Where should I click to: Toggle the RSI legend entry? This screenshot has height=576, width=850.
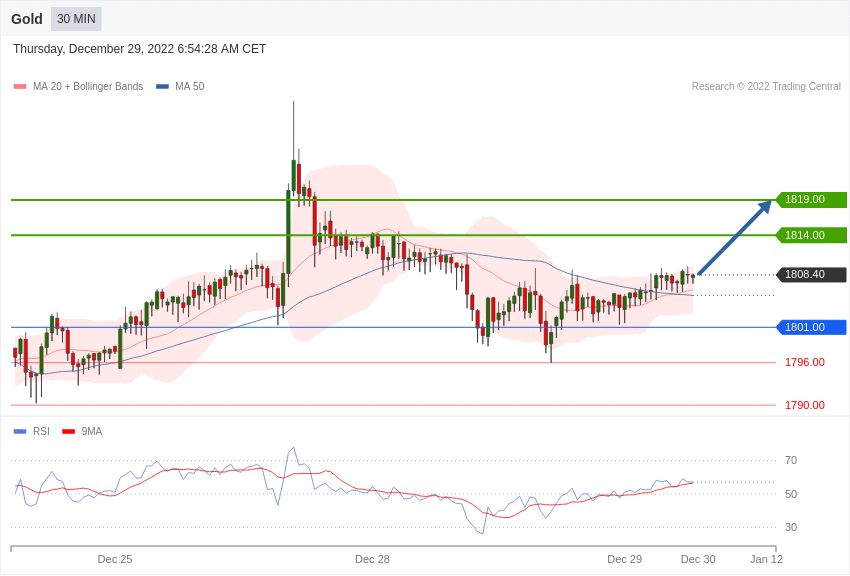pyautogui.click(x=31, y=431)
